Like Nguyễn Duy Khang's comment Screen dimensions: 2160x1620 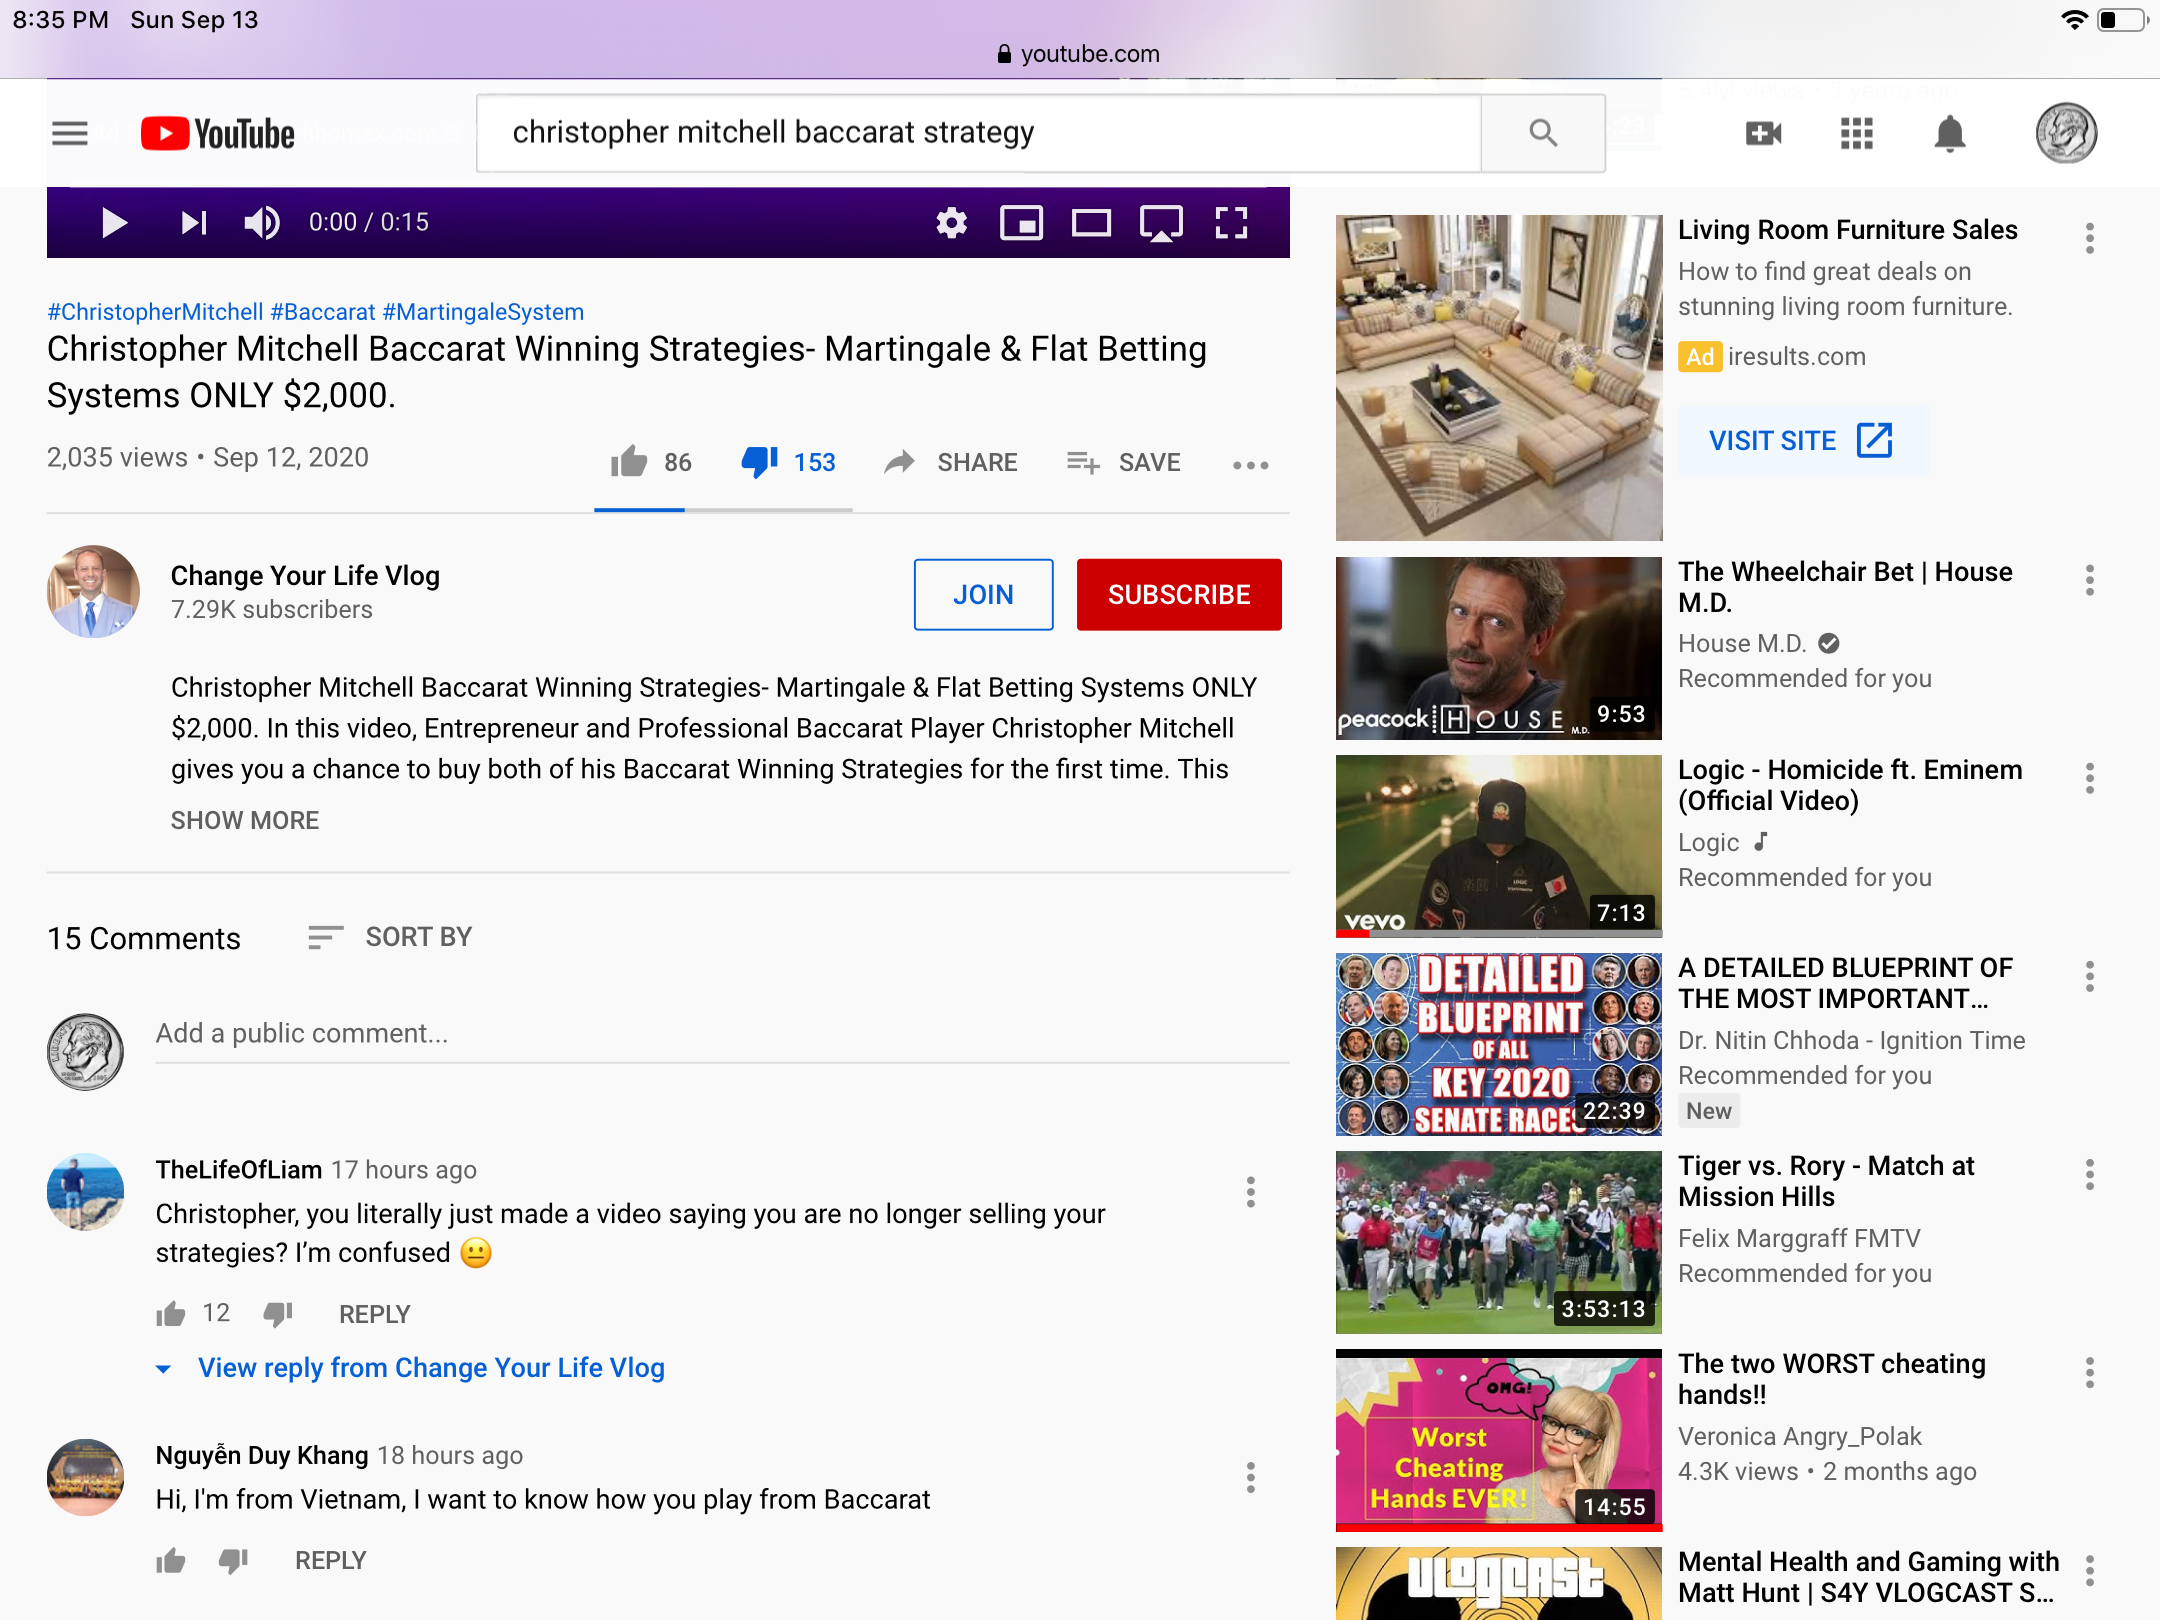[171, 1560]
